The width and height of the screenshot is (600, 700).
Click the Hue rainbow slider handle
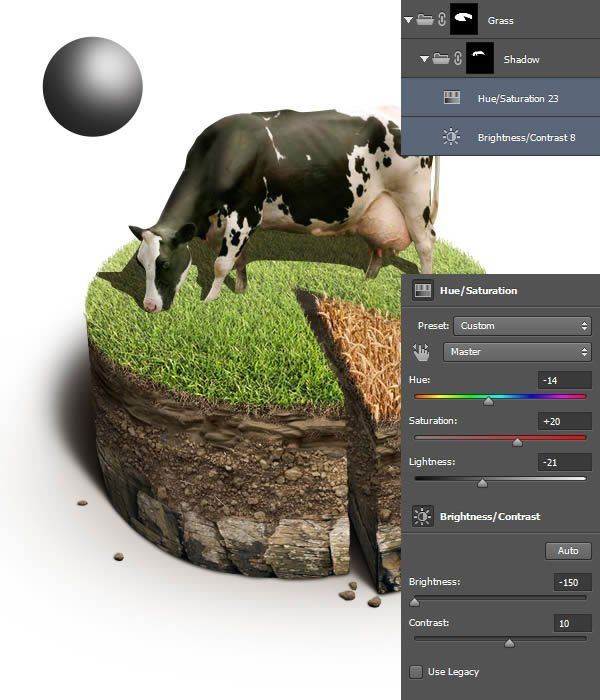pos(488,401)
